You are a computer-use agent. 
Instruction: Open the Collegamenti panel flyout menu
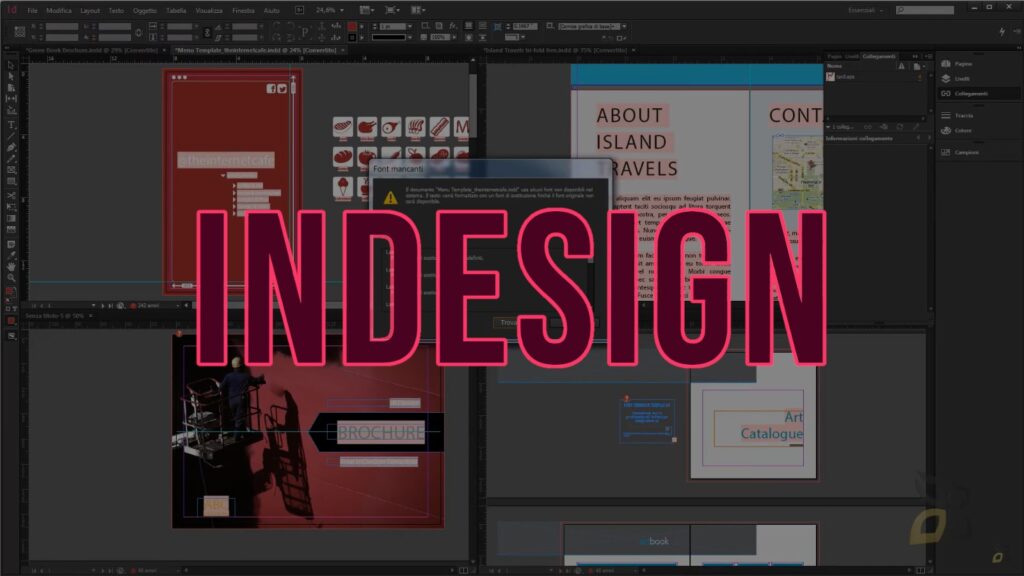point(929,57)
